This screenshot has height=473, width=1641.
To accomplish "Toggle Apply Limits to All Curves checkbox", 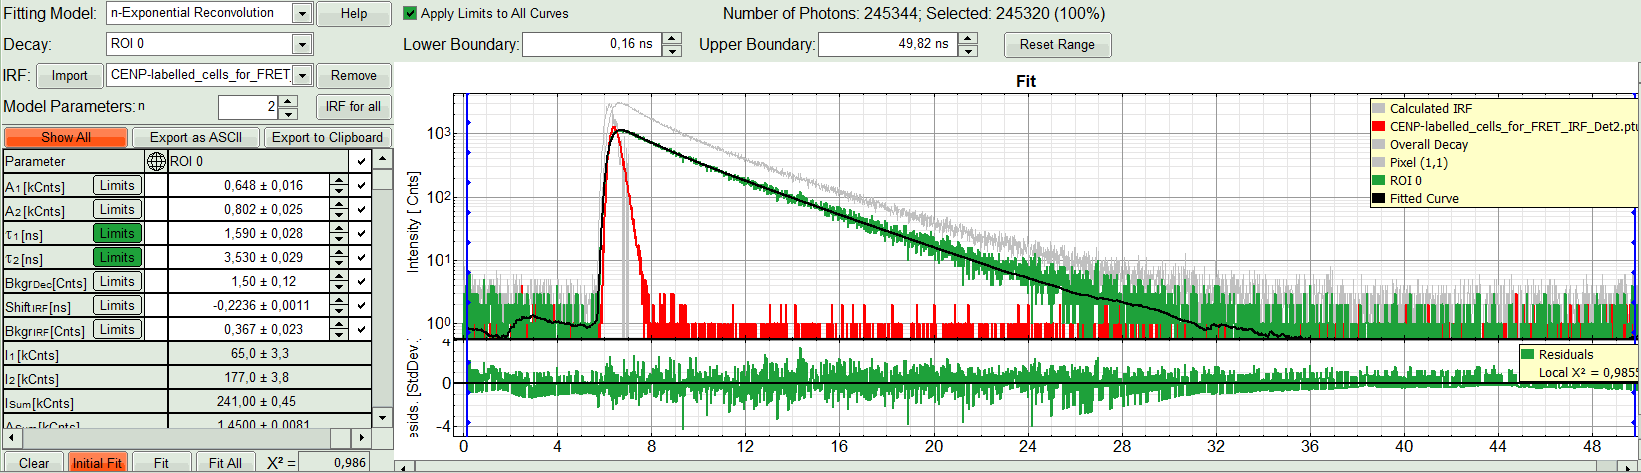I will [x=410, y=14].
